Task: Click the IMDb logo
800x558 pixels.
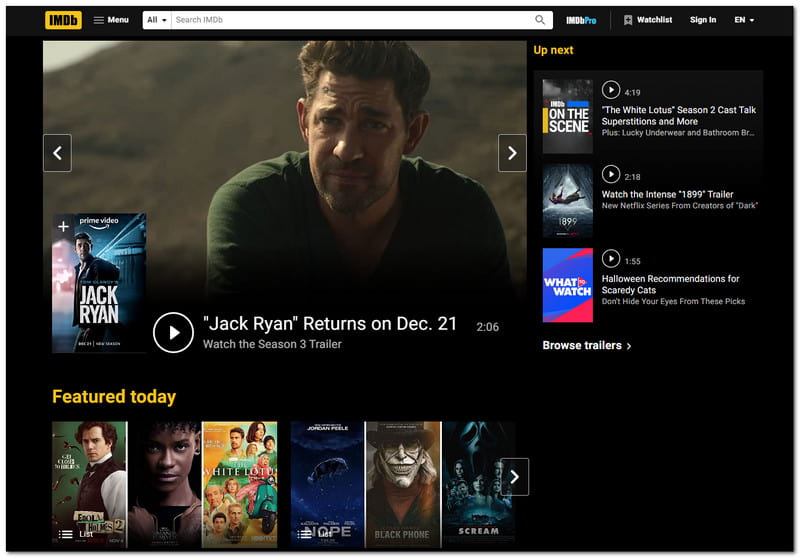Action: (63, 20)
